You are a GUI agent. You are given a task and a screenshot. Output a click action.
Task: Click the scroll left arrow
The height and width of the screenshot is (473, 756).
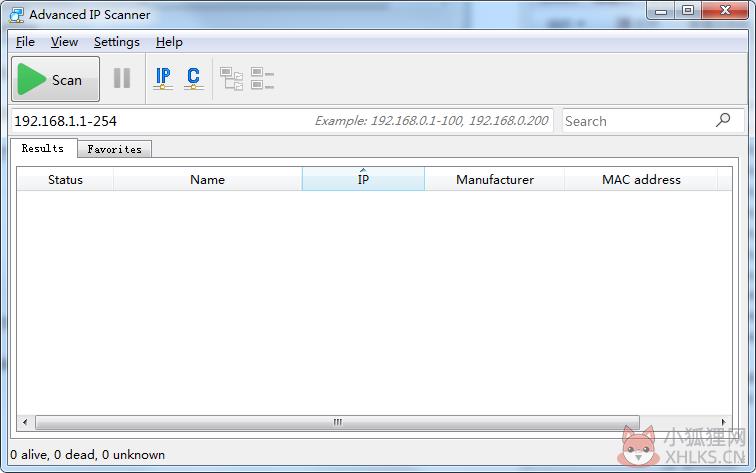click(x=25, y=422)
